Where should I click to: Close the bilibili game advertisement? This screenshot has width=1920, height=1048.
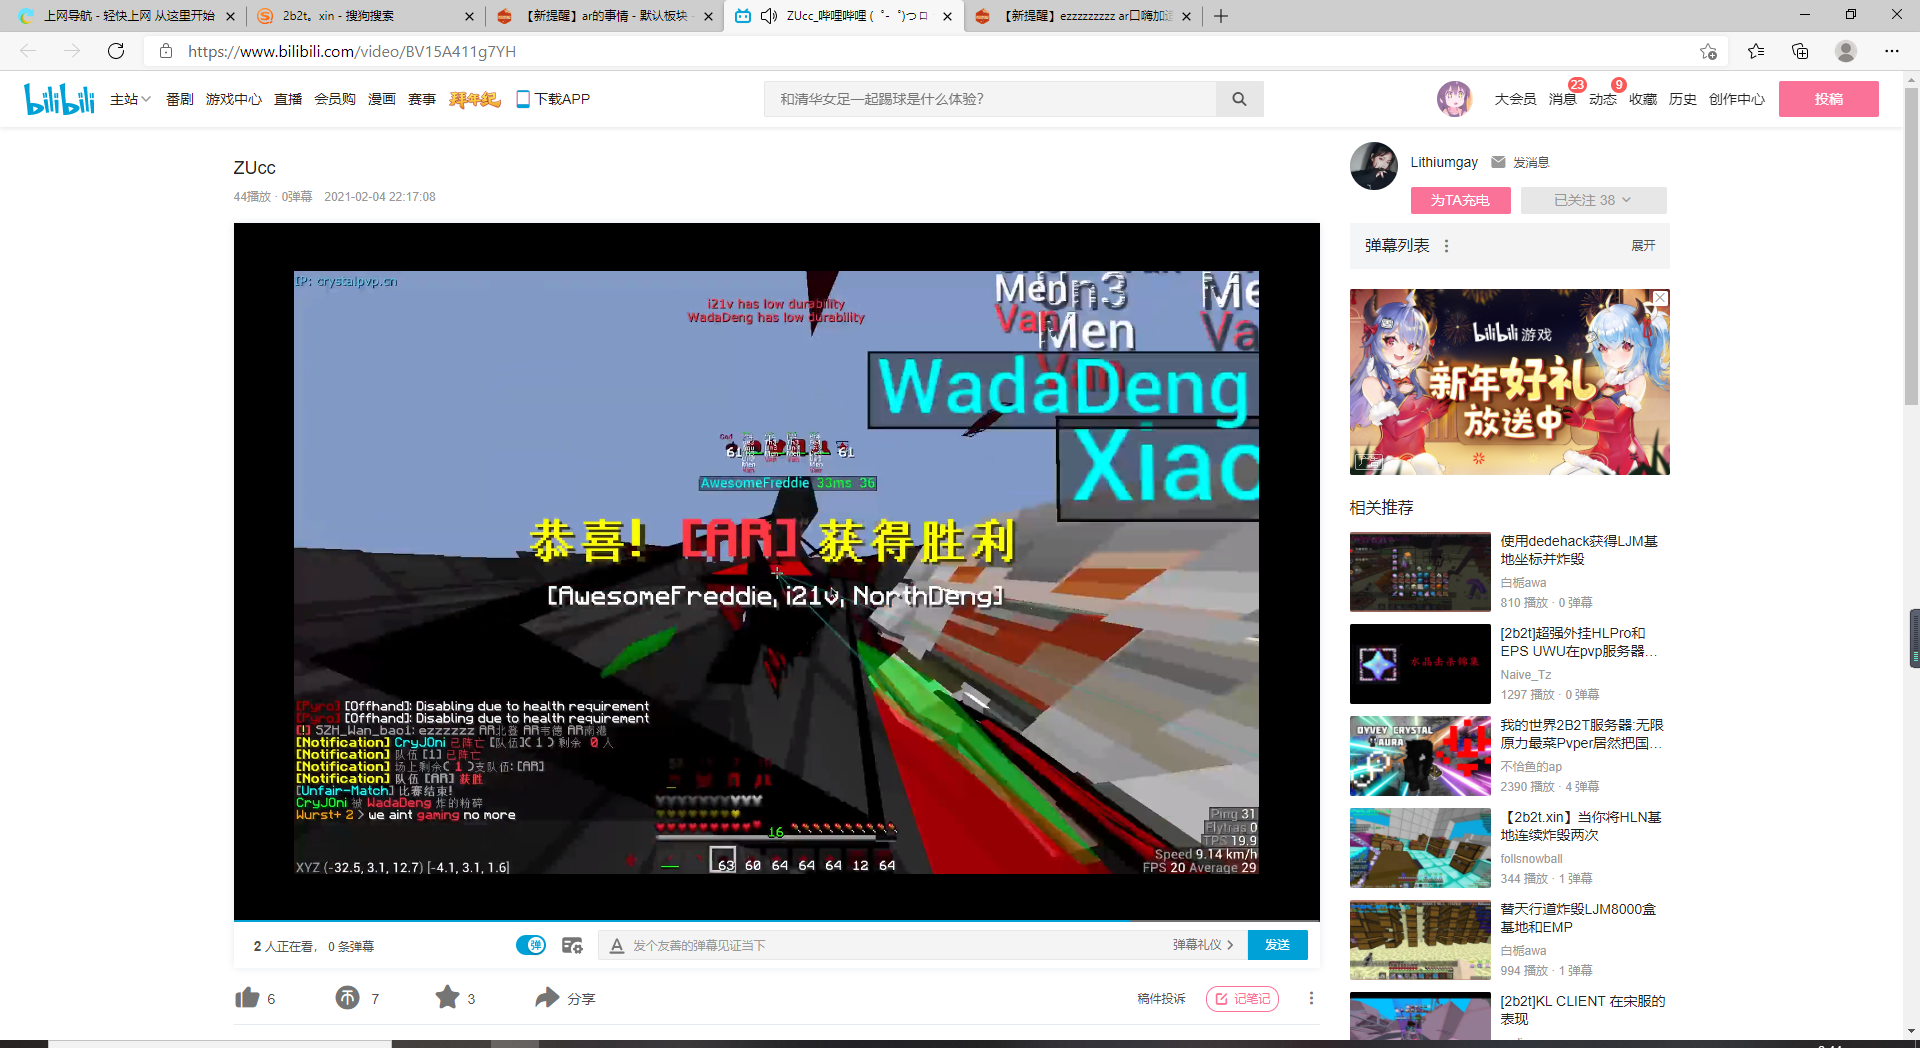pos(1660,298)
